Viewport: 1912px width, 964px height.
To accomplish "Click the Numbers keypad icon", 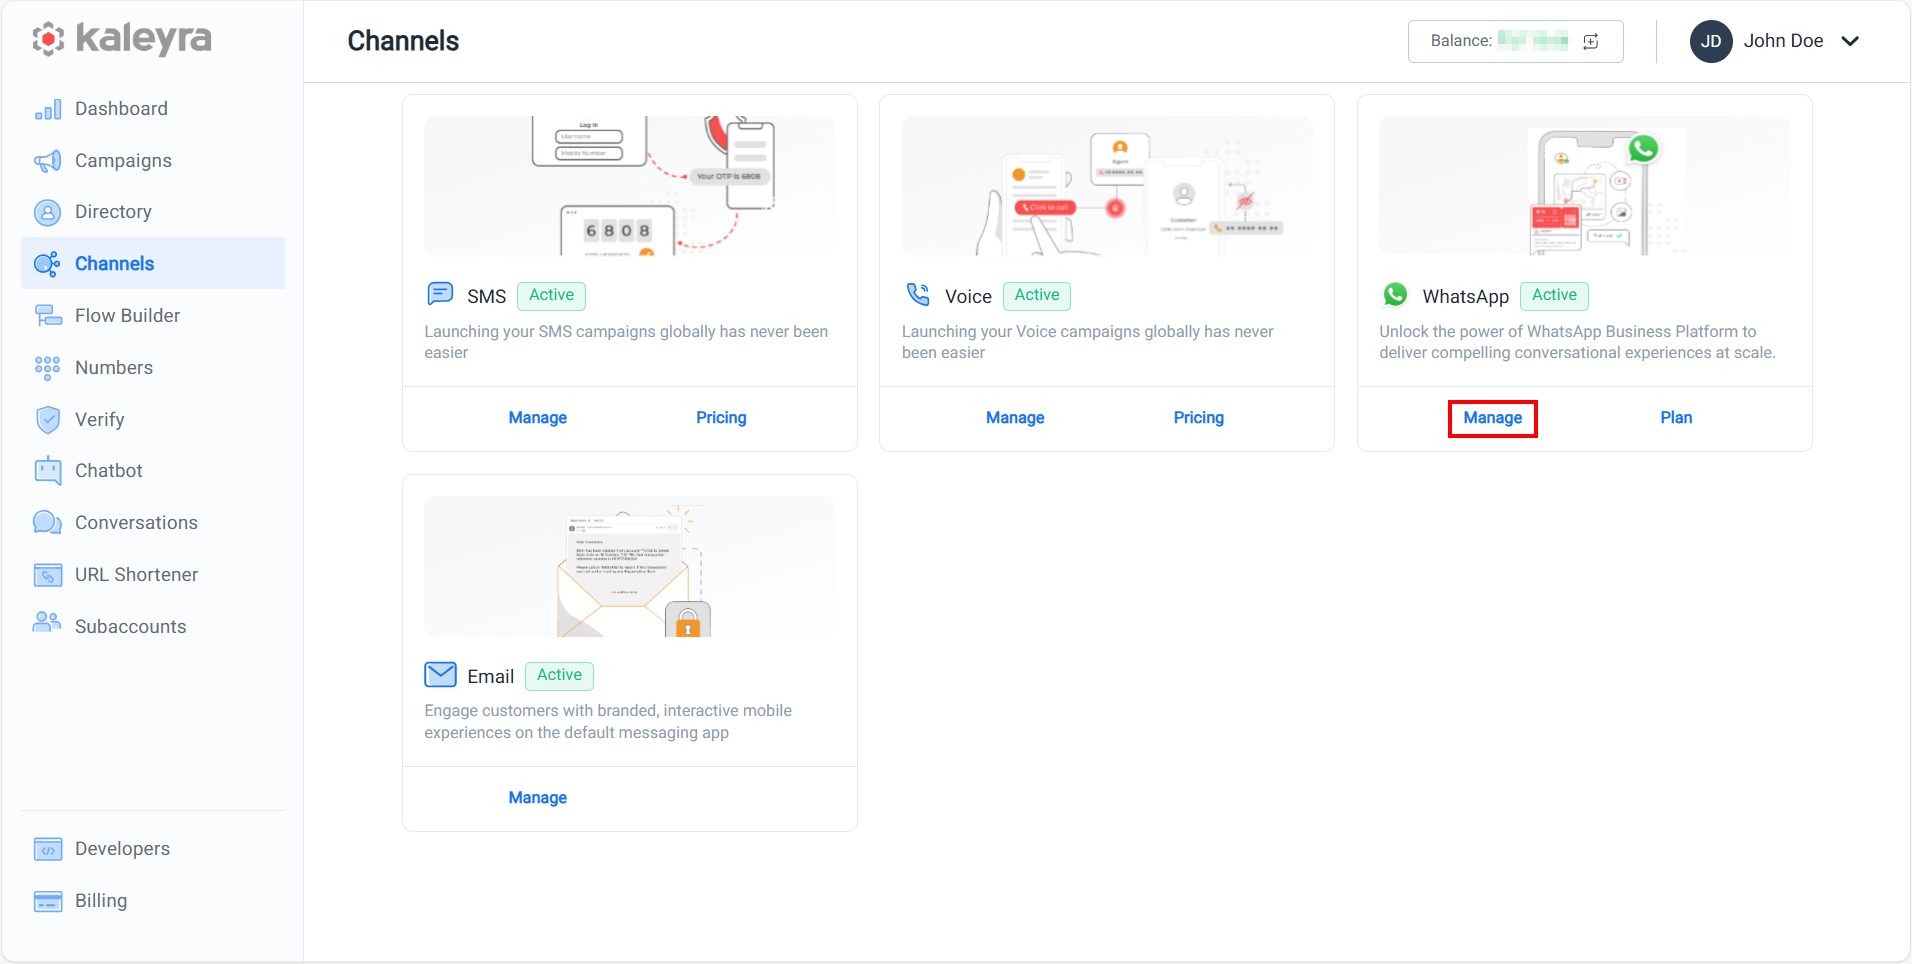I will [48, 368].
